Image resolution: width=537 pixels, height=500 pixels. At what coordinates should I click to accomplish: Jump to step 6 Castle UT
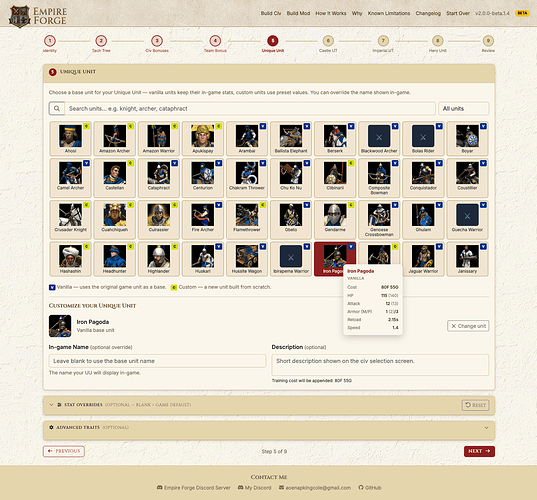(x=328, y=43)
